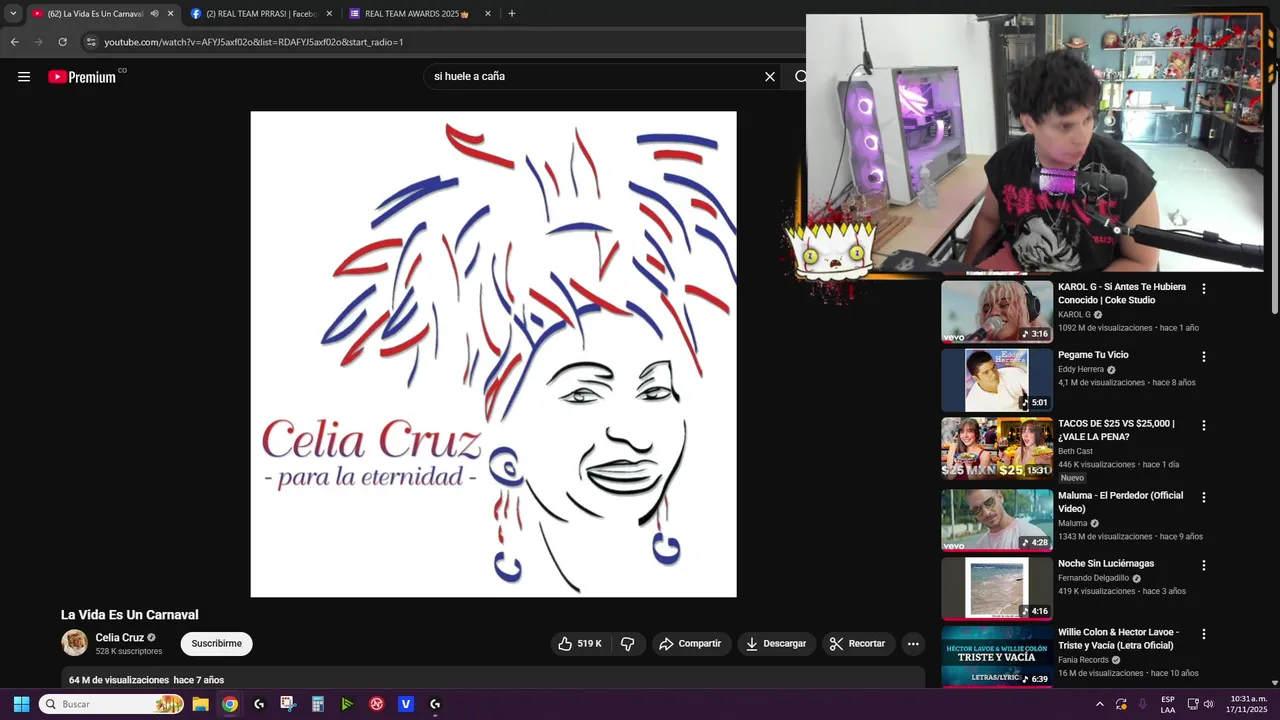Open the Beth Cast channel link
The height and width of the screenshot is (720, 1280).
tap(1075, 452)
